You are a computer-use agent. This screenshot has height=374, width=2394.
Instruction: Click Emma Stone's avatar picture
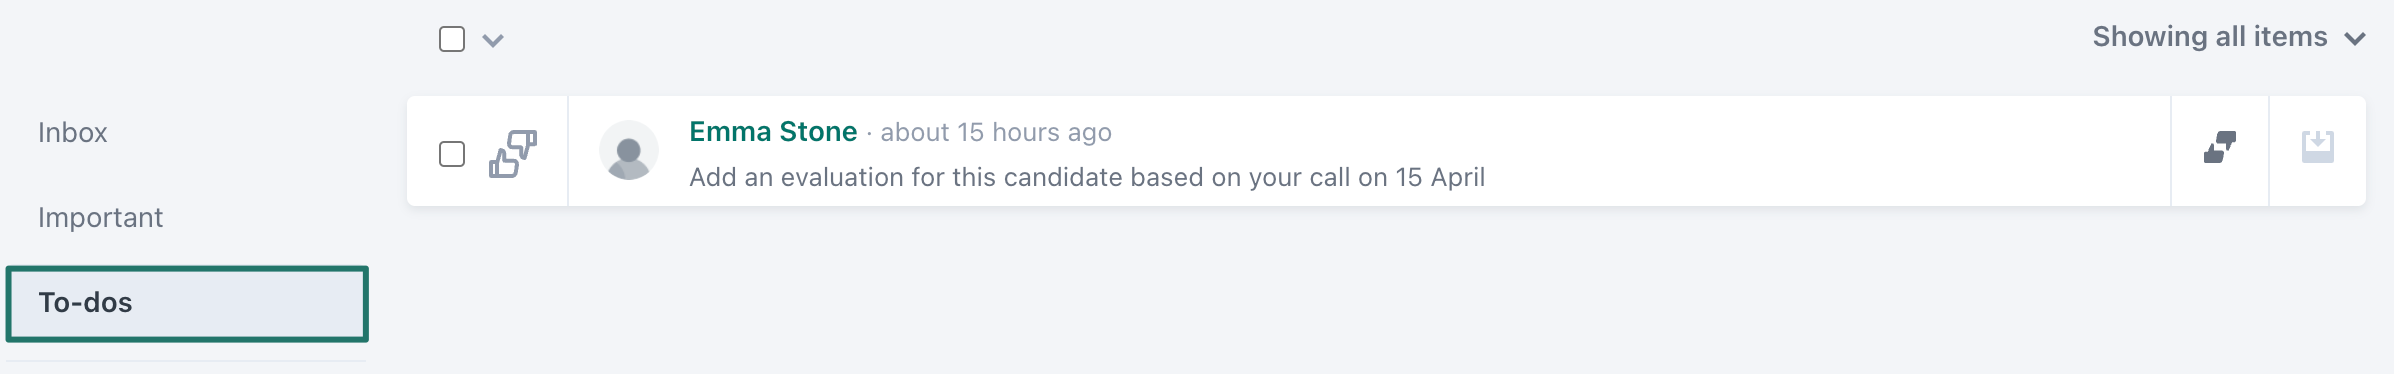(629, 151)
